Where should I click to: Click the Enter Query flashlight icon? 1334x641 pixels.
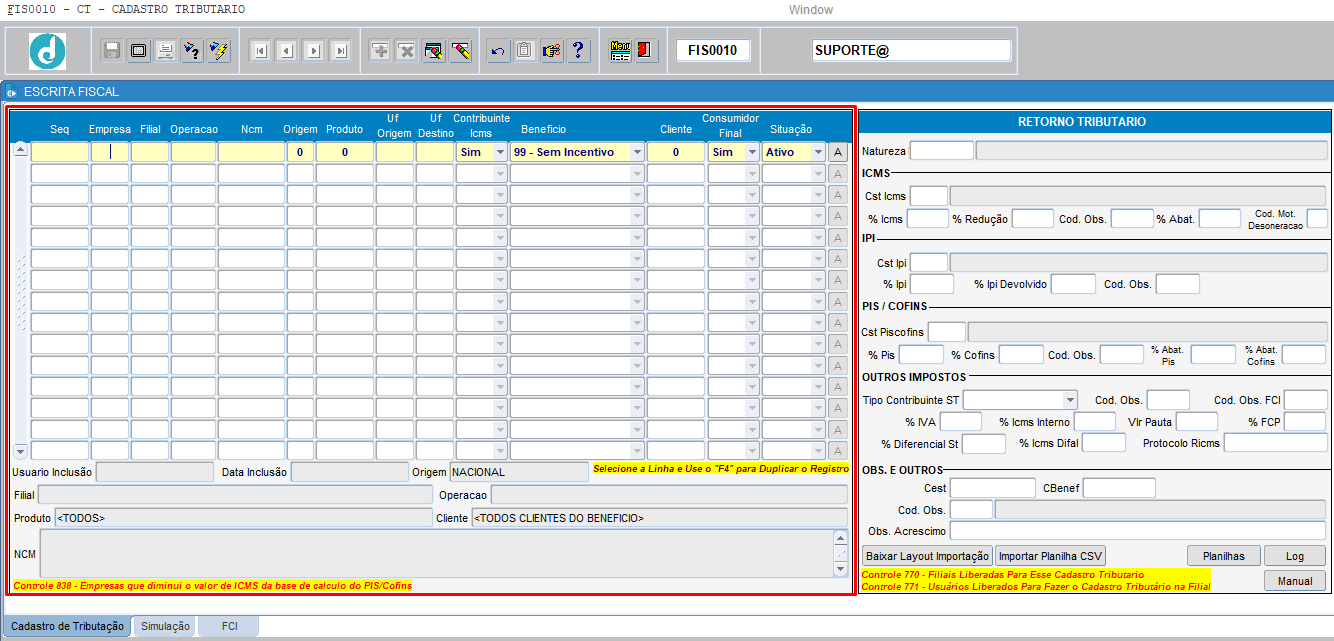coord(193,50)
